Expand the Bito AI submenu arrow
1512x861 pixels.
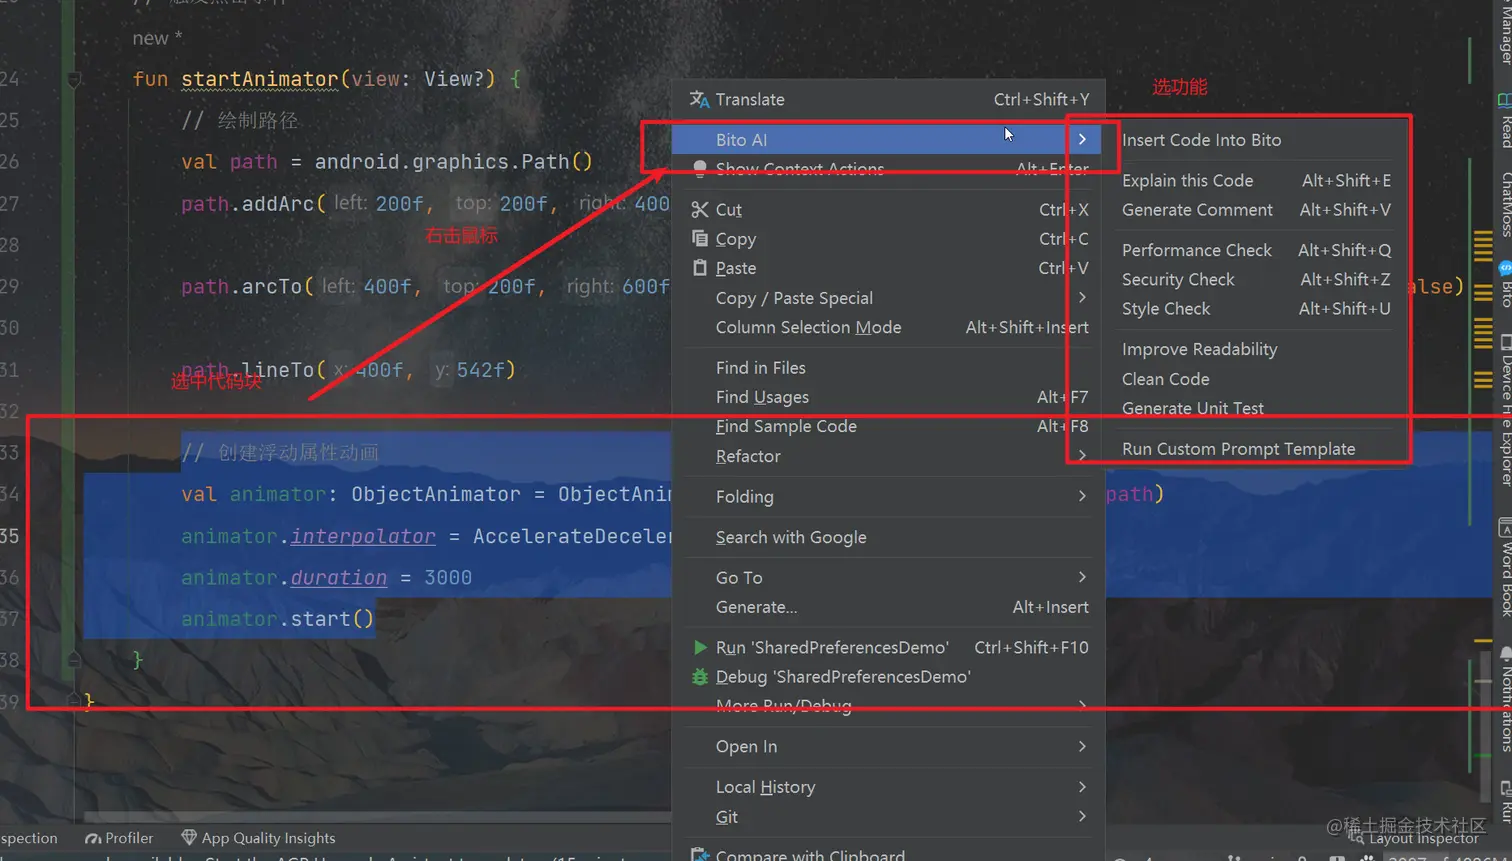(x=1082, y=139)
